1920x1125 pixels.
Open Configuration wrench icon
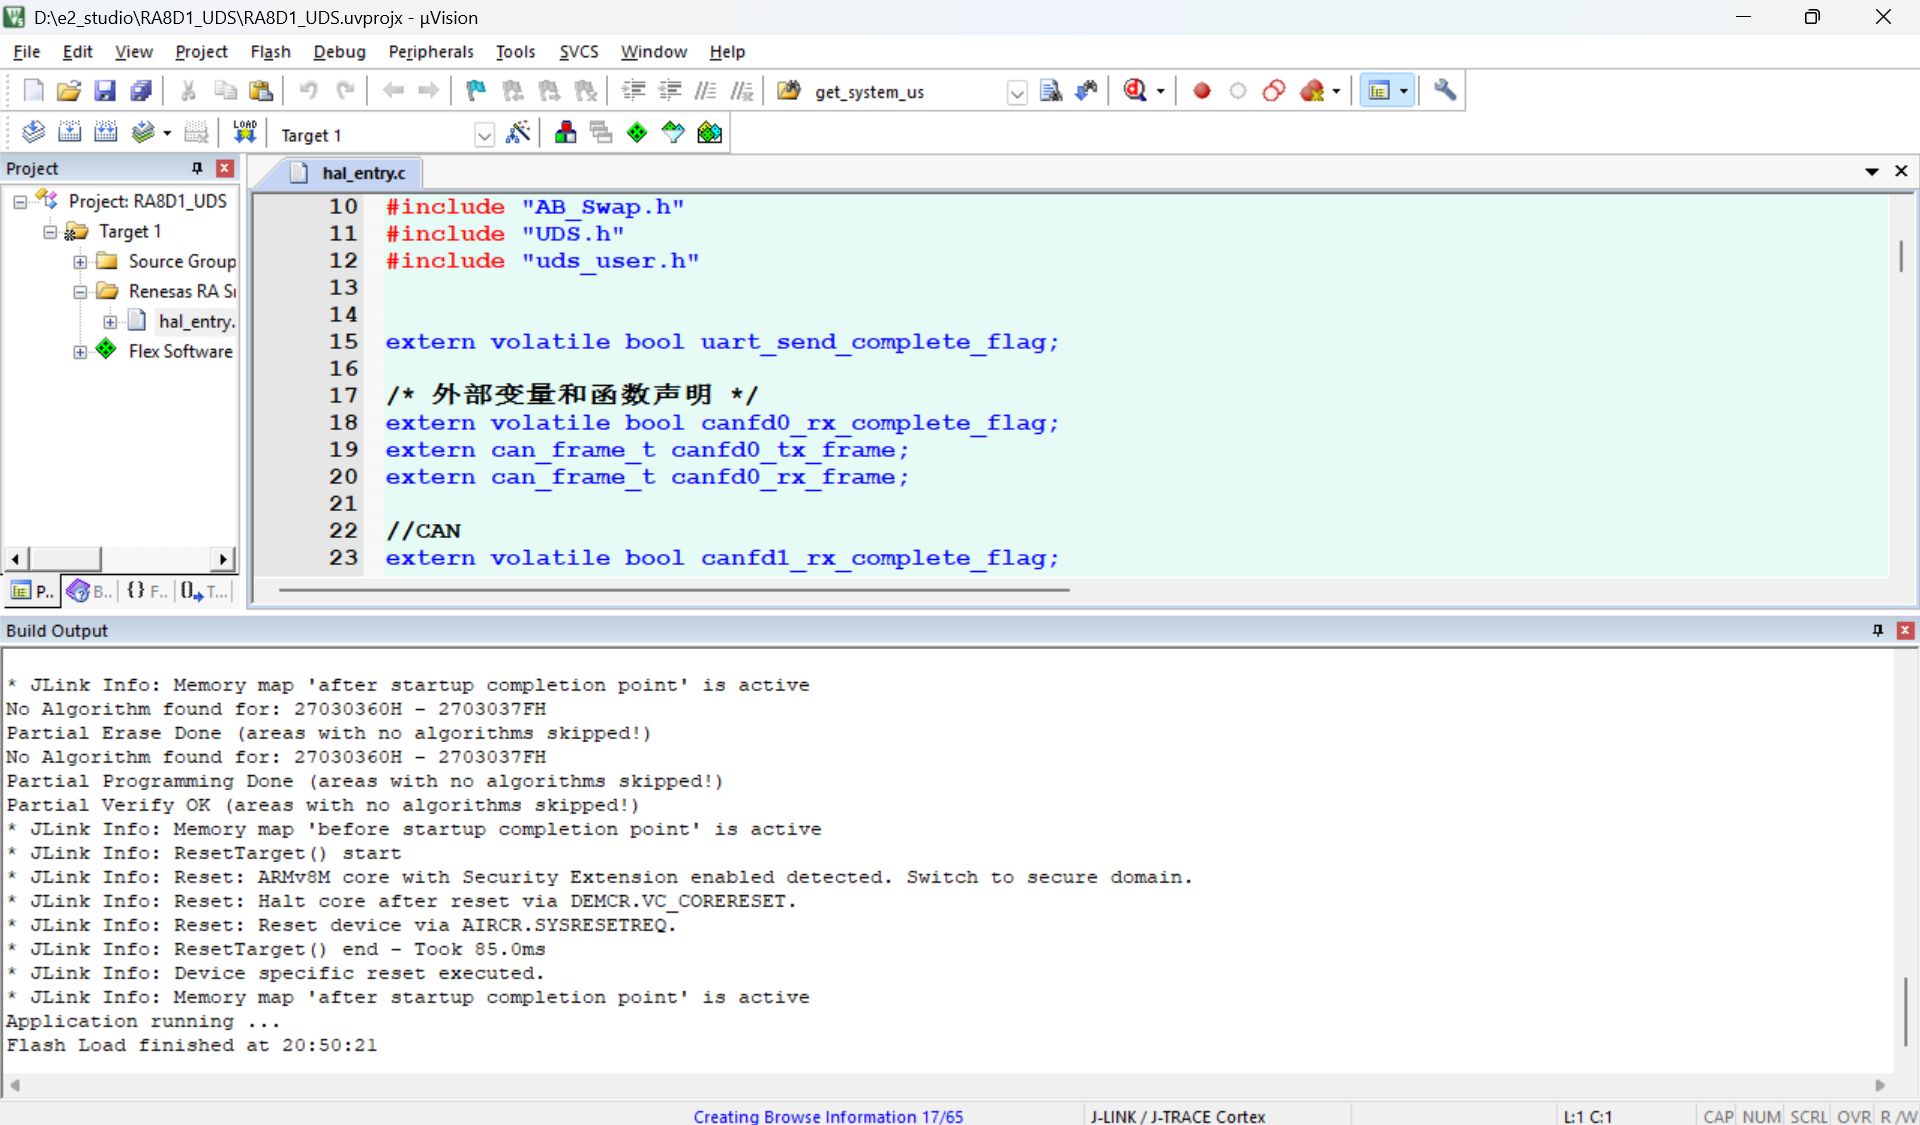pos(1445,91)
